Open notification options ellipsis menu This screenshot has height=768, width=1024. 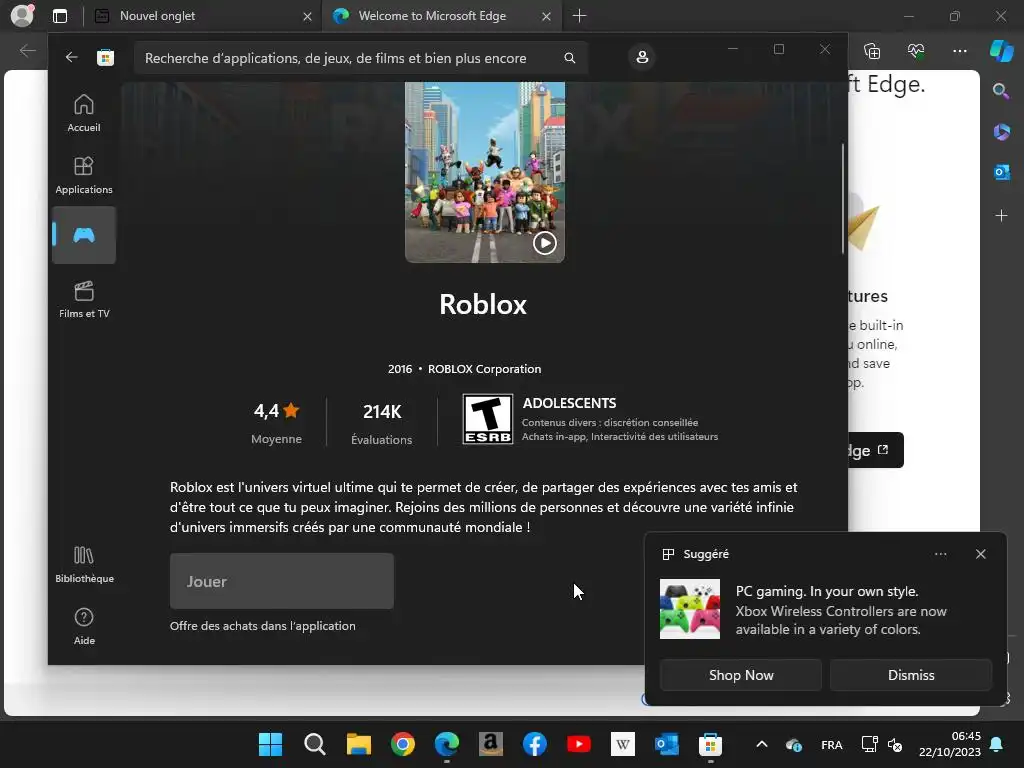pos(940,554)
